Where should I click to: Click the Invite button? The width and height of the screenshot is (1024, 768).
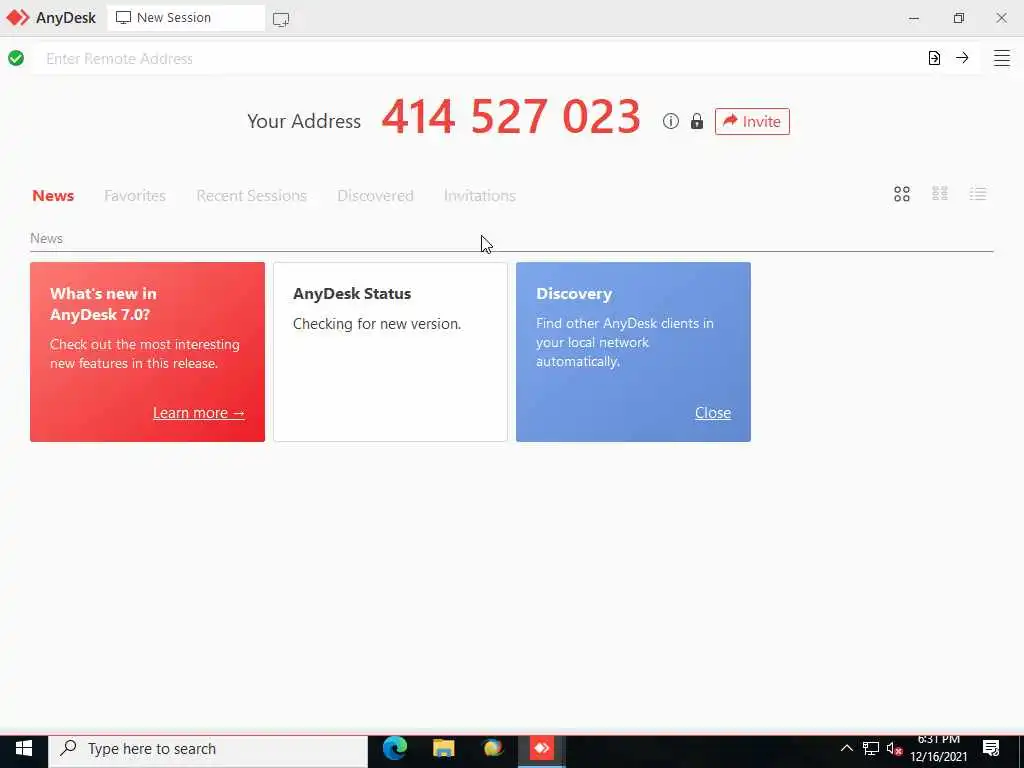752,121
